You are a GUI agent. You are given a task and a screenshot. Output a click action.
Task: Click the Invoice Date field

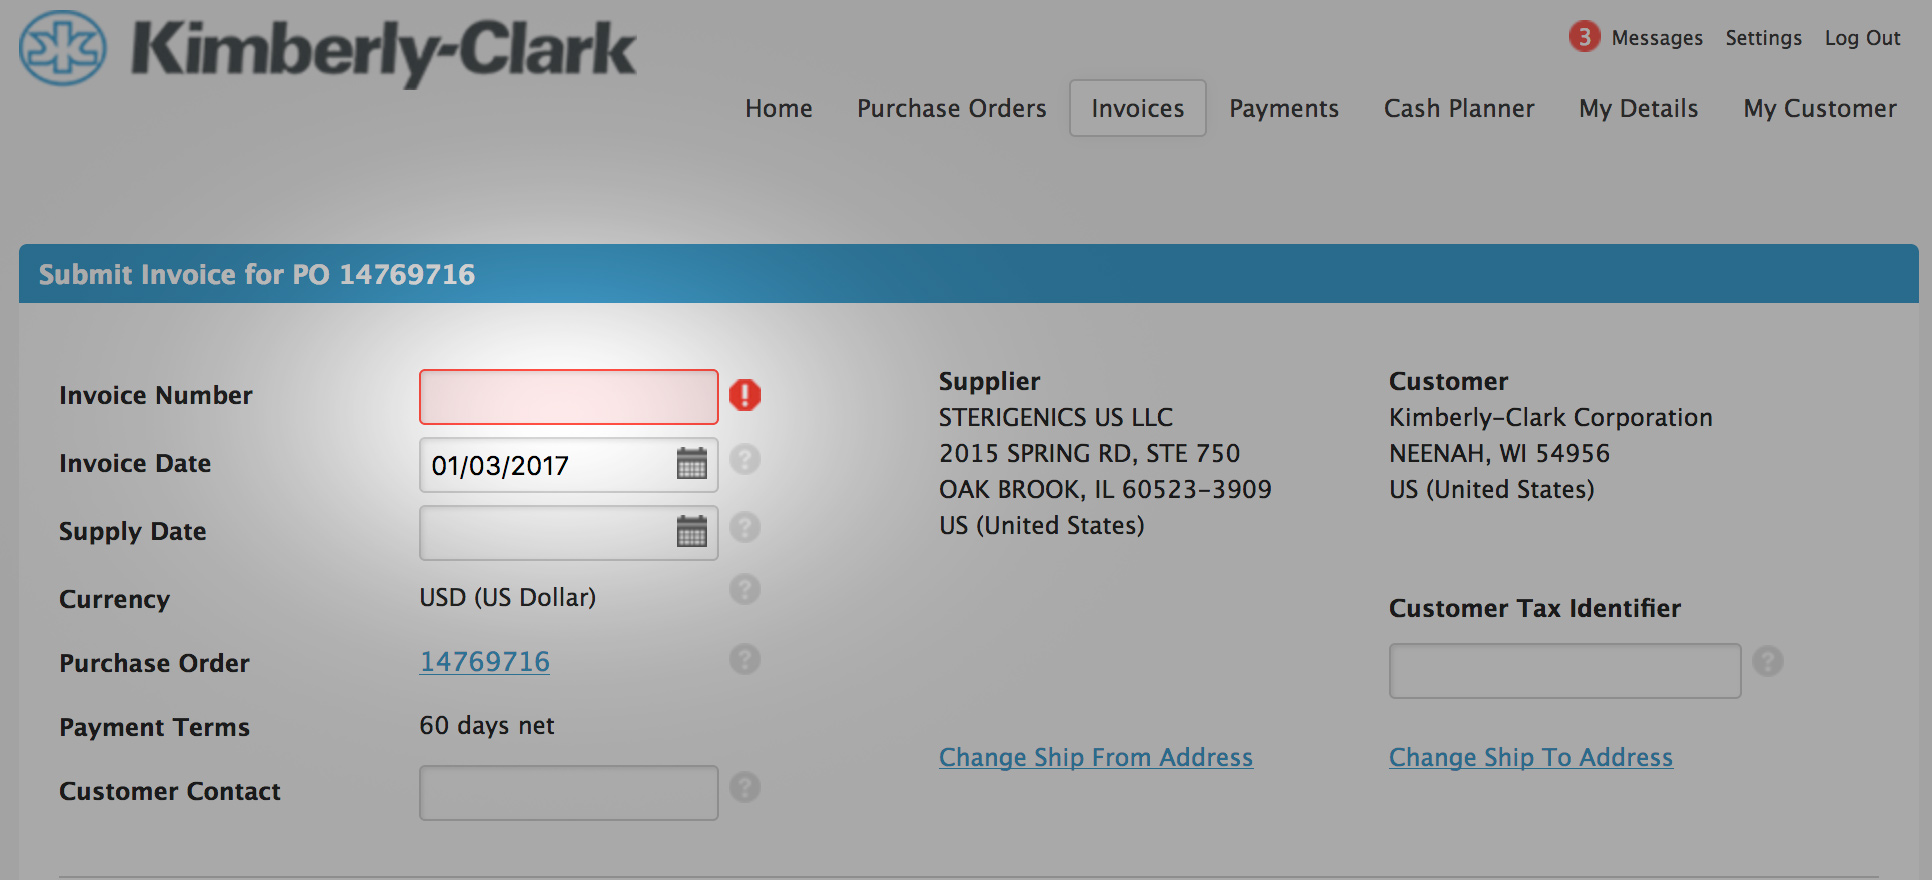pos(569,465)
